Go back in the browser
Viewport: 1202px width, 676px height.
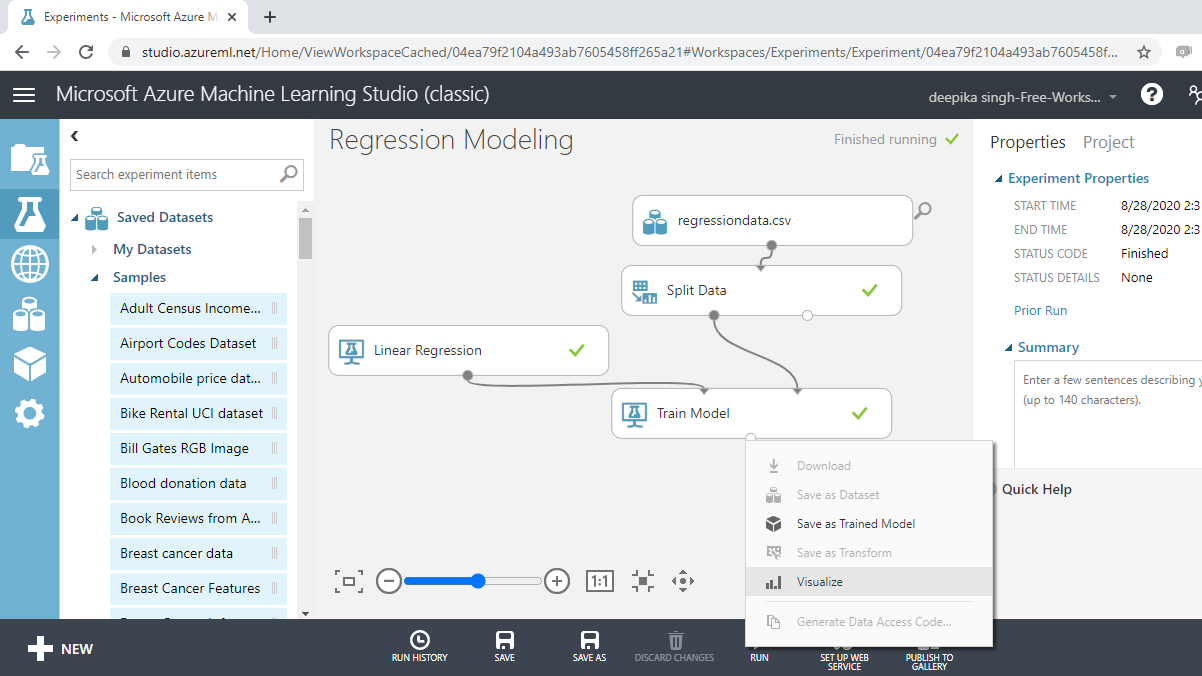click(x=22, y=52)
